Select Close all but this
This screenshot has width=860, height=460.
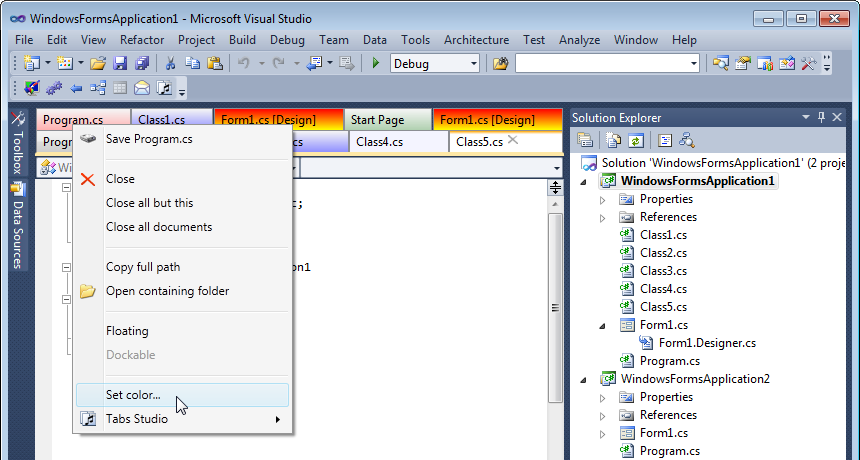pos(182,203)
